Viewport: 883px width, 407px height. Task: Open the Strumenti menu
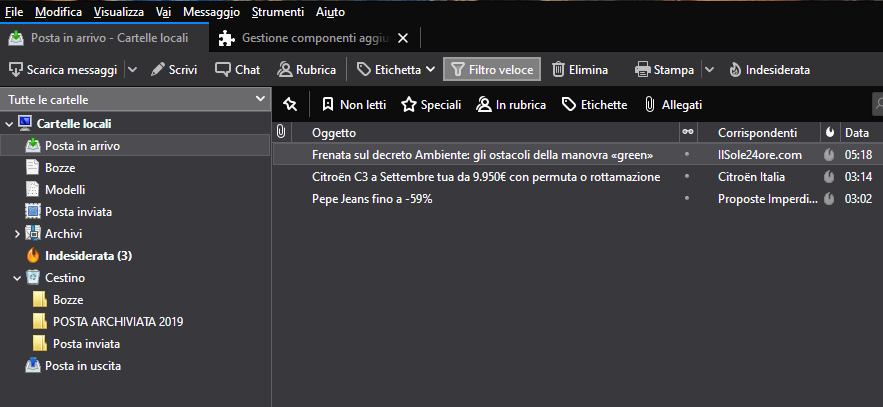click(278, 12)
